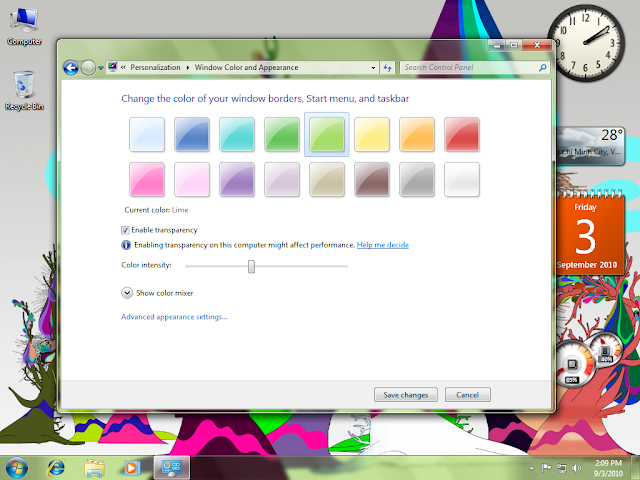Screen dimensions: 640x480
Task: Click the network tray icon
Action: tap(562, 468)
